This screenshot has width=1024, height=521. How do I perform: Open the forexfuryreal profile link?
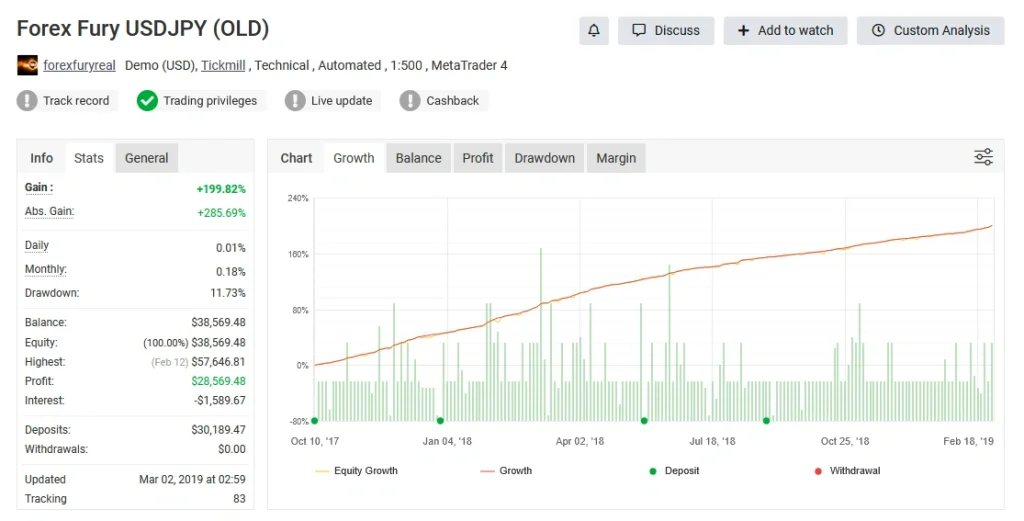pos(79,65)
